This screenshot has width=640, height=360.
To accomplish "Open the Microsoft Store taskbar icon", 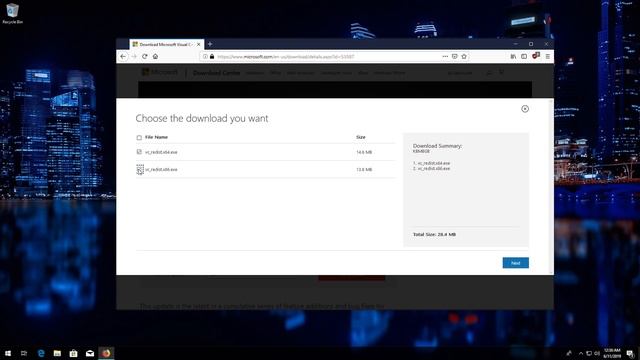I will click(x=73, y=353).
